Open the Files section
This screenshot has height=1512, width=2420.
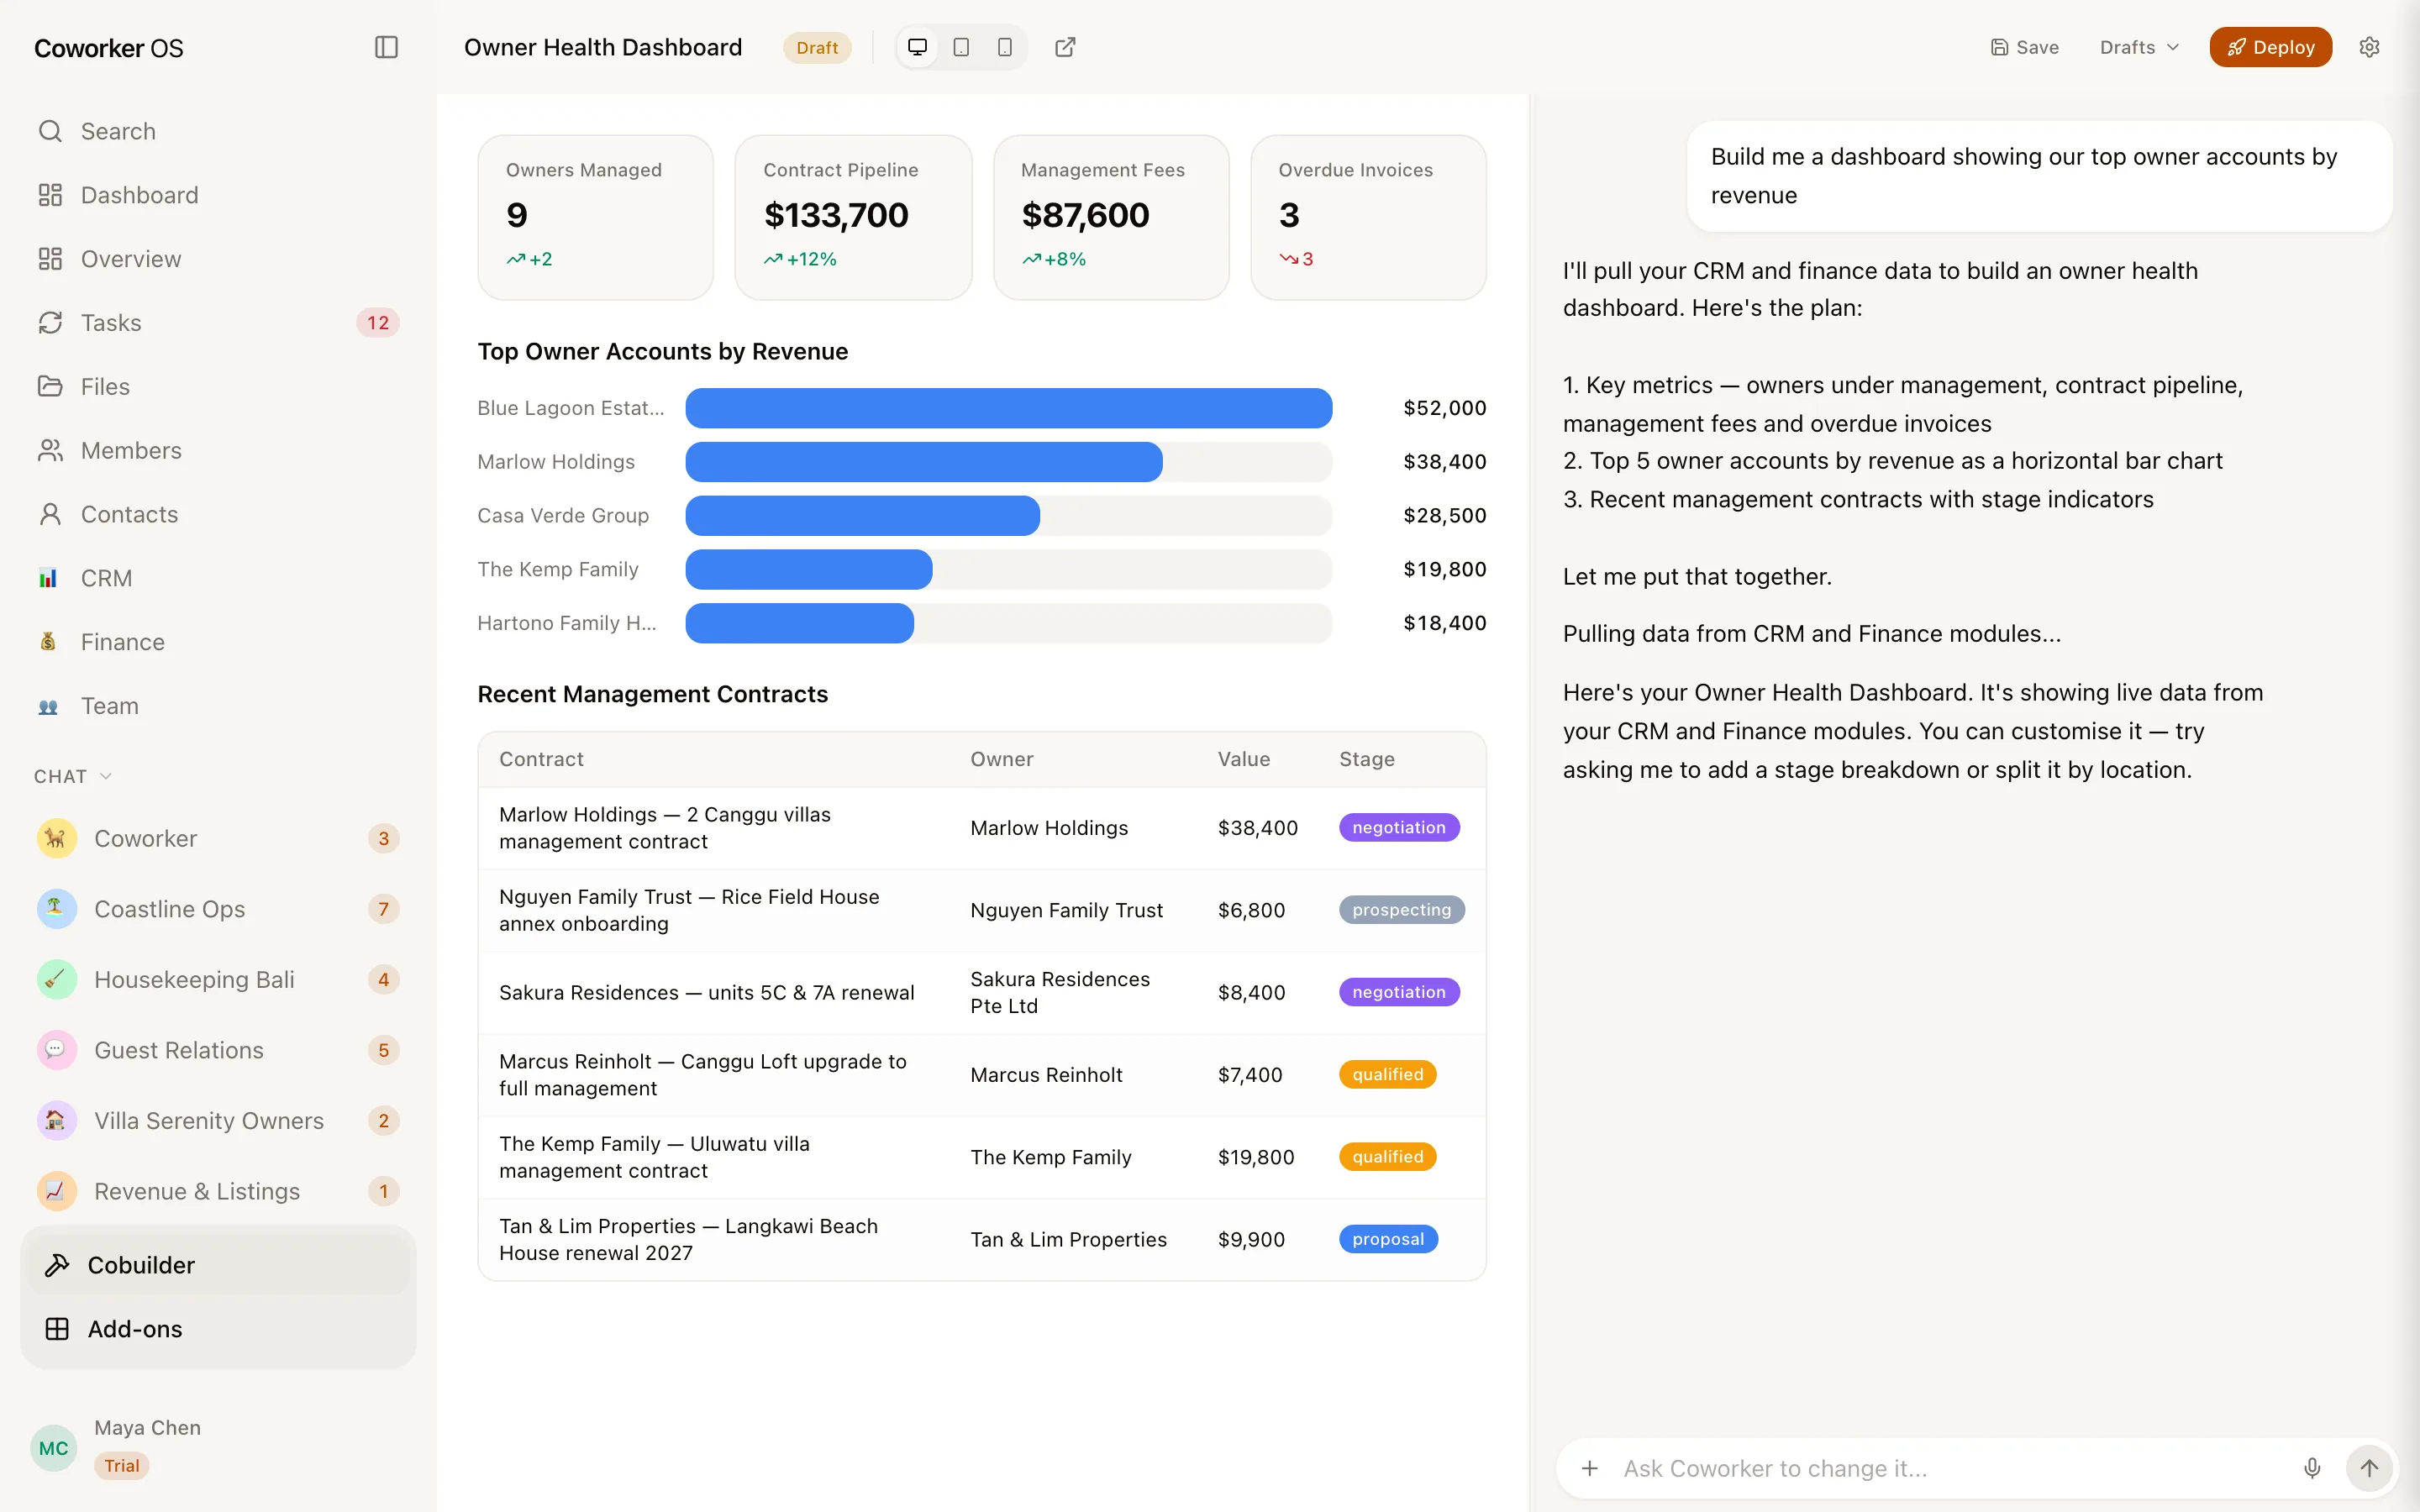[218, 386]
